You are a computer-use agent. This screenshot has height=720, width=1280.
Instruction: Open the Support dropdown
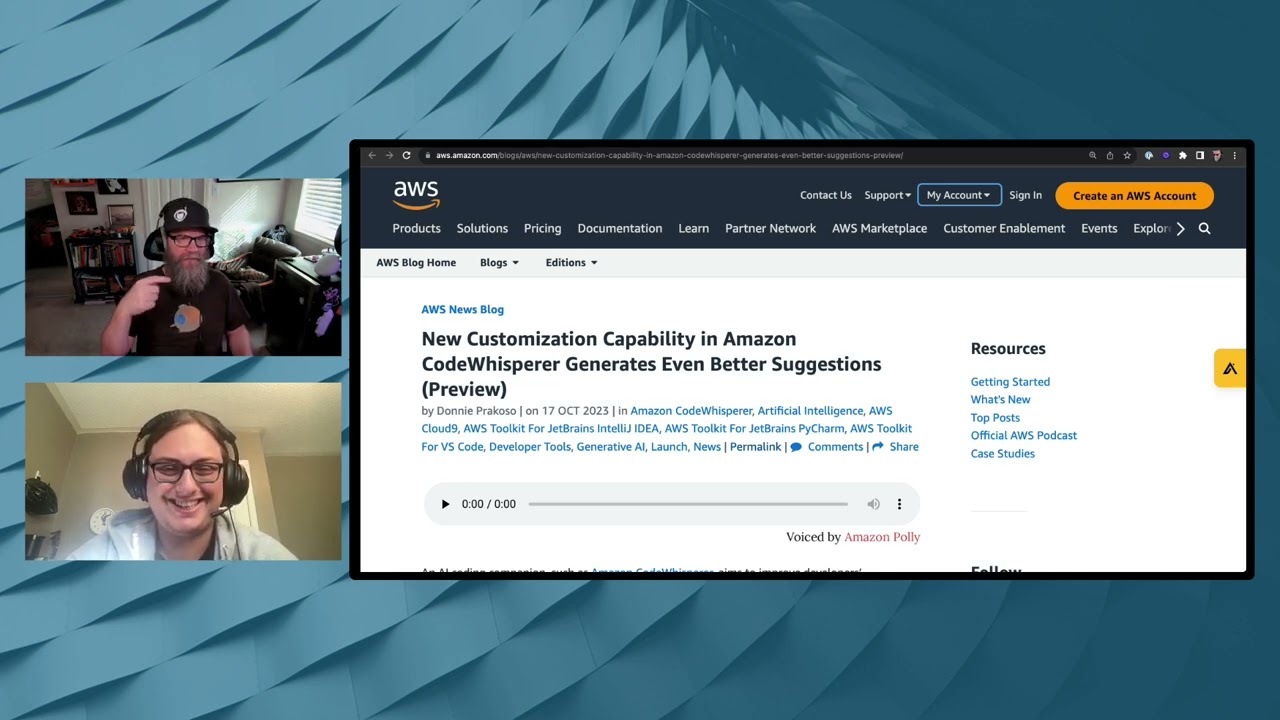(888, 195)
